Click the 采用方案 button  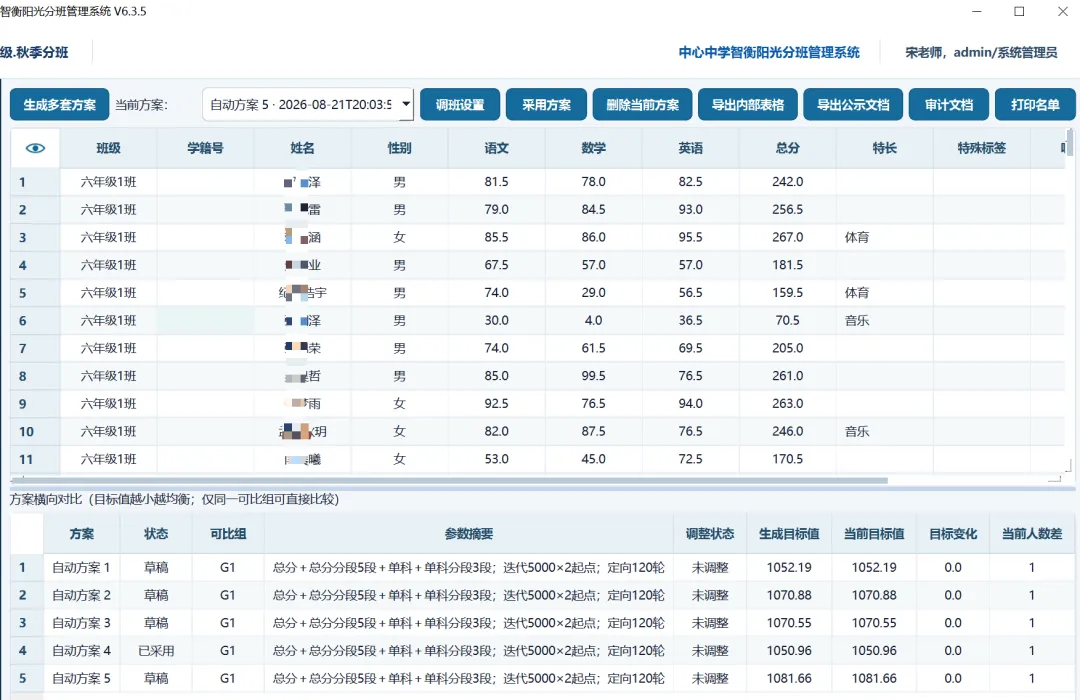546,105
